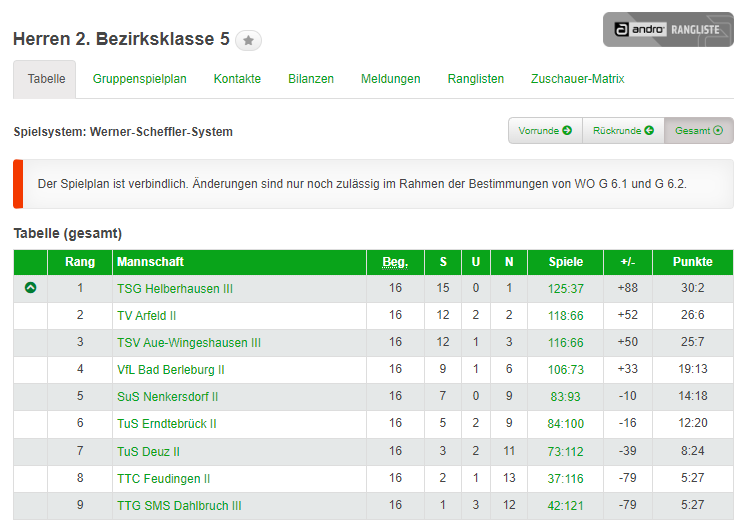This screenshot has width=743, height=525.
Task: Select the Gesamt toggle button
Action: (698, 131)
